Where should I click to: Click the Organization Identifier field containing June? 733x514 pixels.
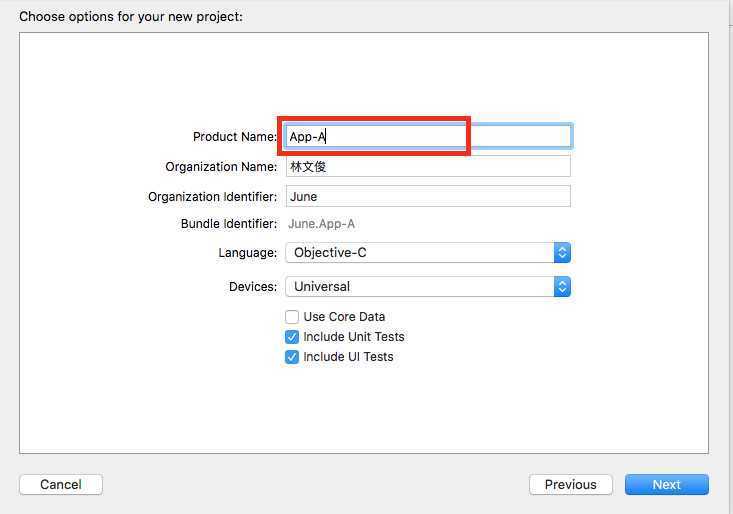tap(428, 196)
